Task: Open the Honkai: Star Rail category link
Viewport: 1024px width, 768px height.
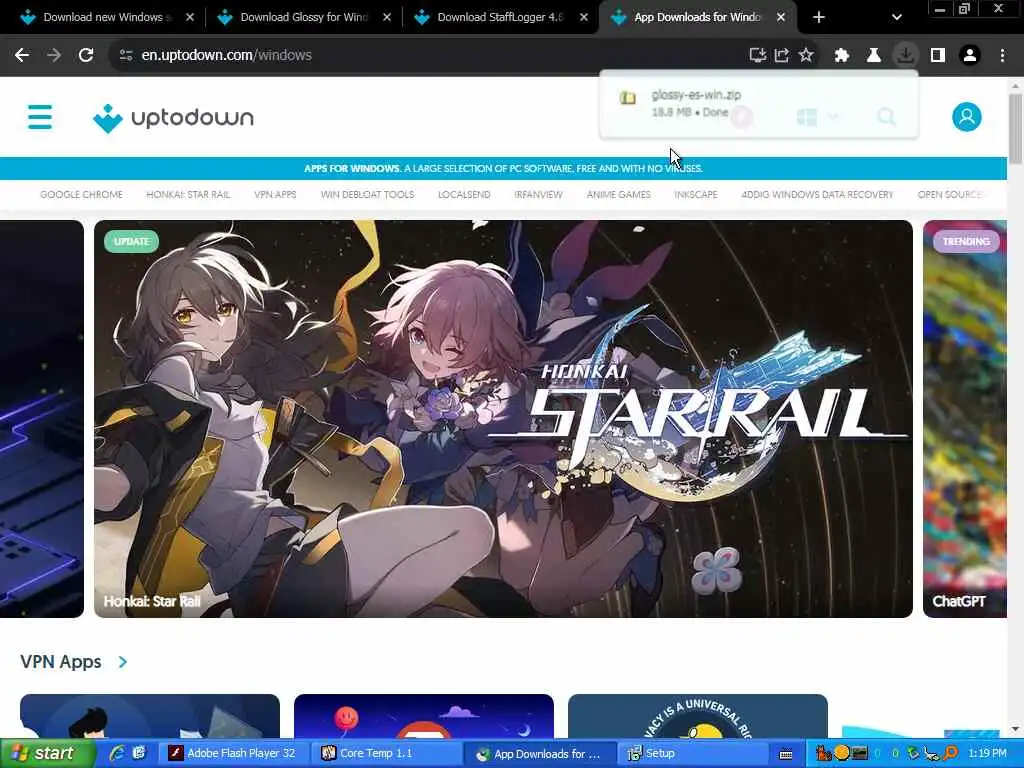Action: pyautogui.click(x=188, y=195)
